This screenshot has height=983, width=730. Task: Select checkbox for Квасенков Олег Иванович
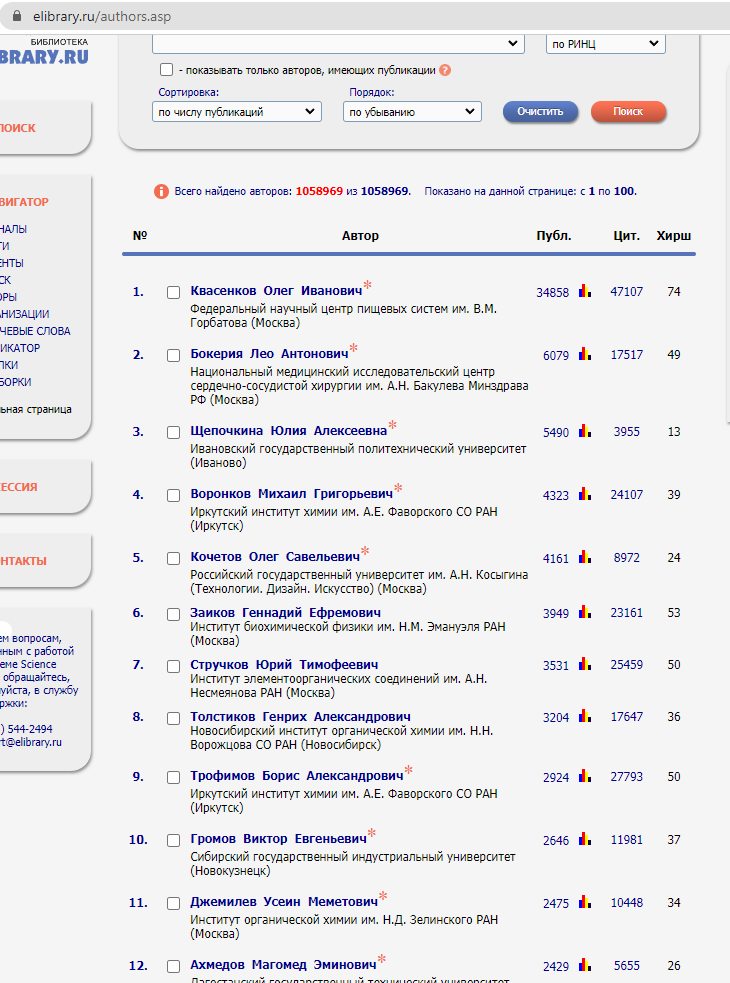tap(174, 292)
